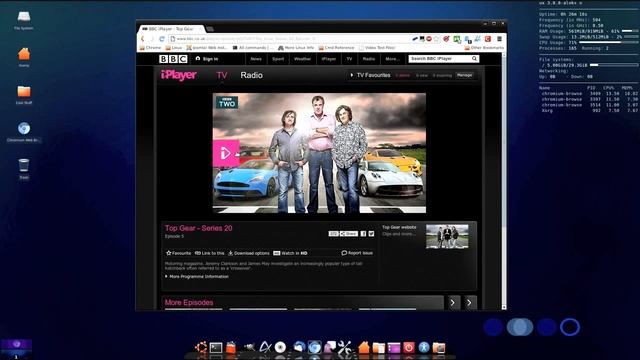Click Report issue with the speech bubble icon

tap(357, 253)
